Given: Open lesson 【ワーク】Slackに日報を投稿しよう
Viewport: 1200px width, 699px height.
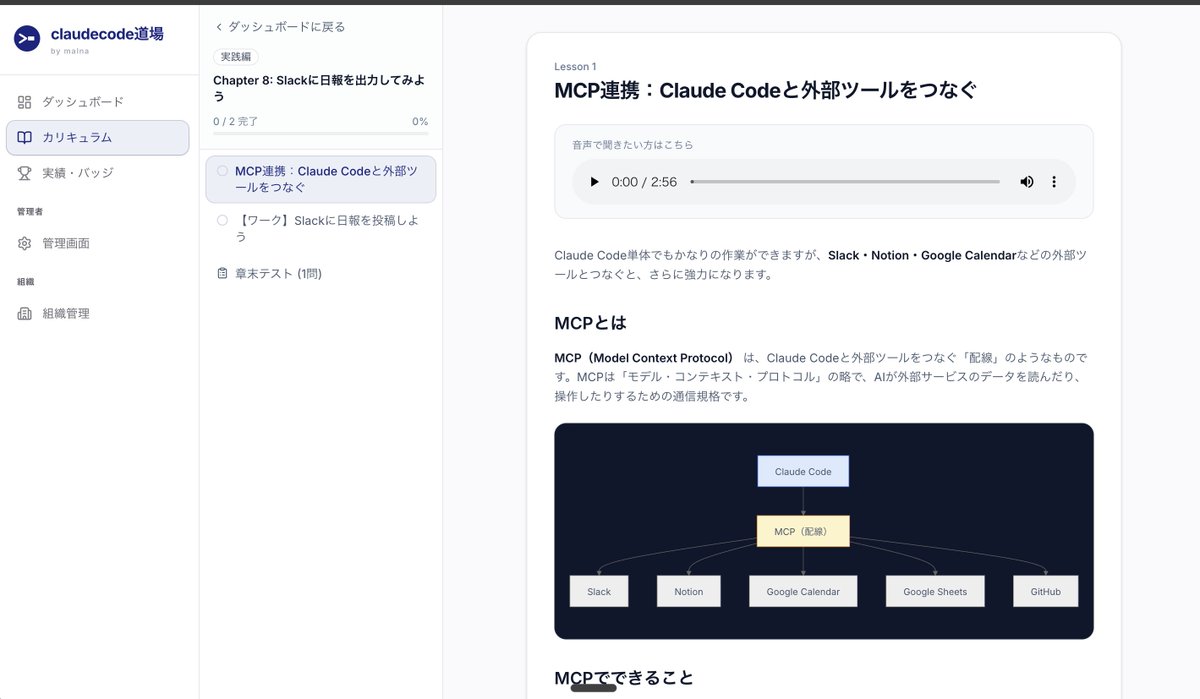Looking at the screenshot, I should (x=321, y=228).
